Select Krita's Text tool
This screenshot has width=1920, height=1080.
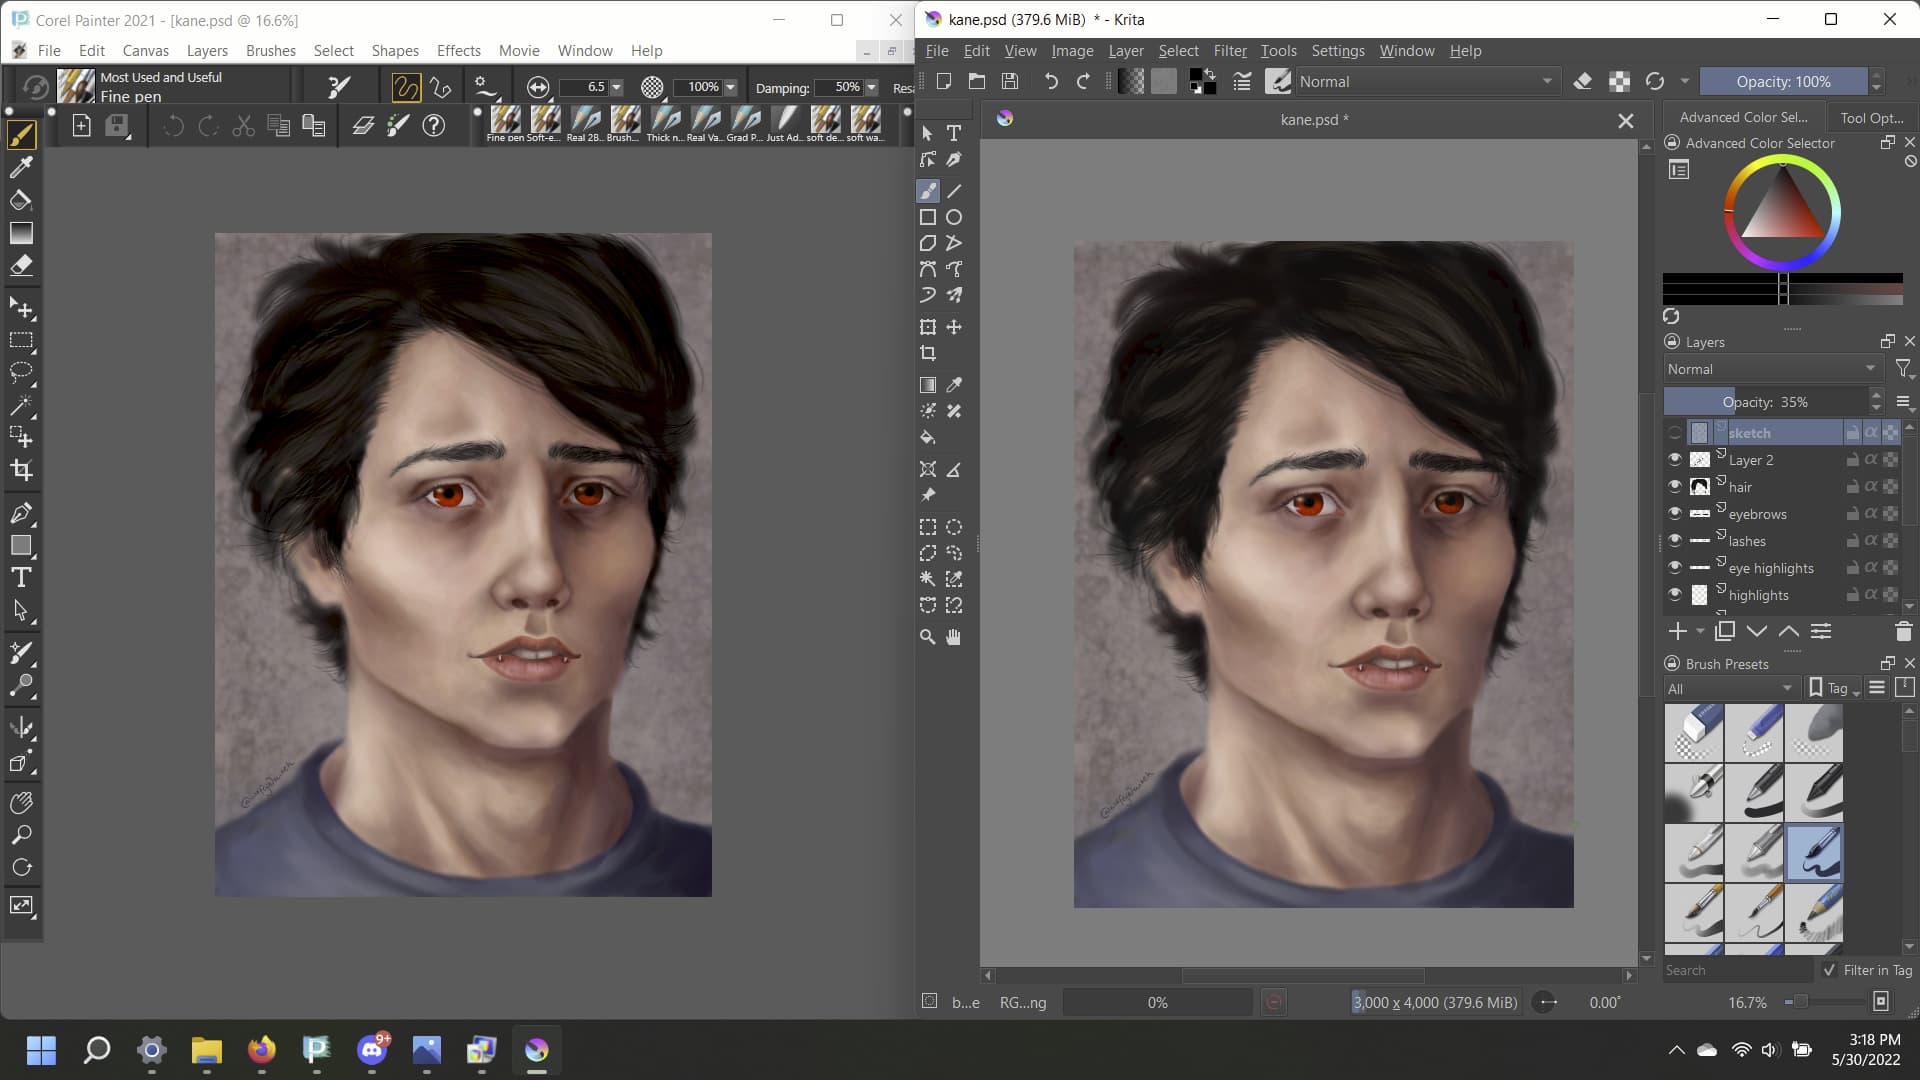954,133
